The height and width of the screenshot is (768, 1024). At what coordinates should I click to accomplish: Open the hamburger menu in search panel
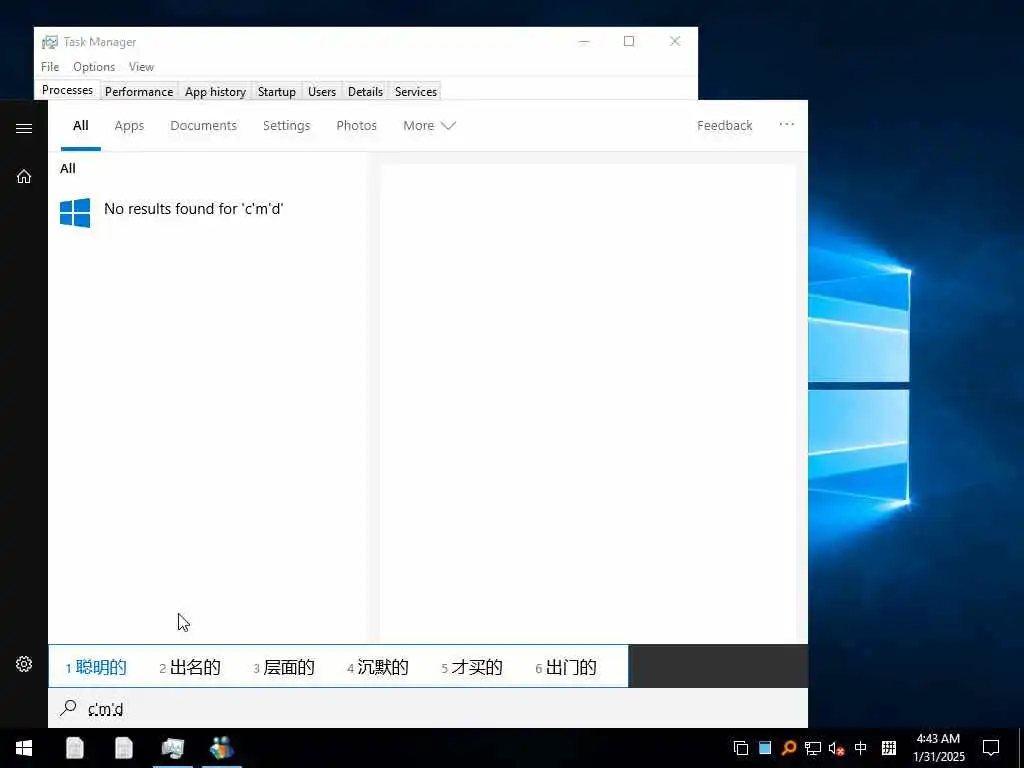24,128
